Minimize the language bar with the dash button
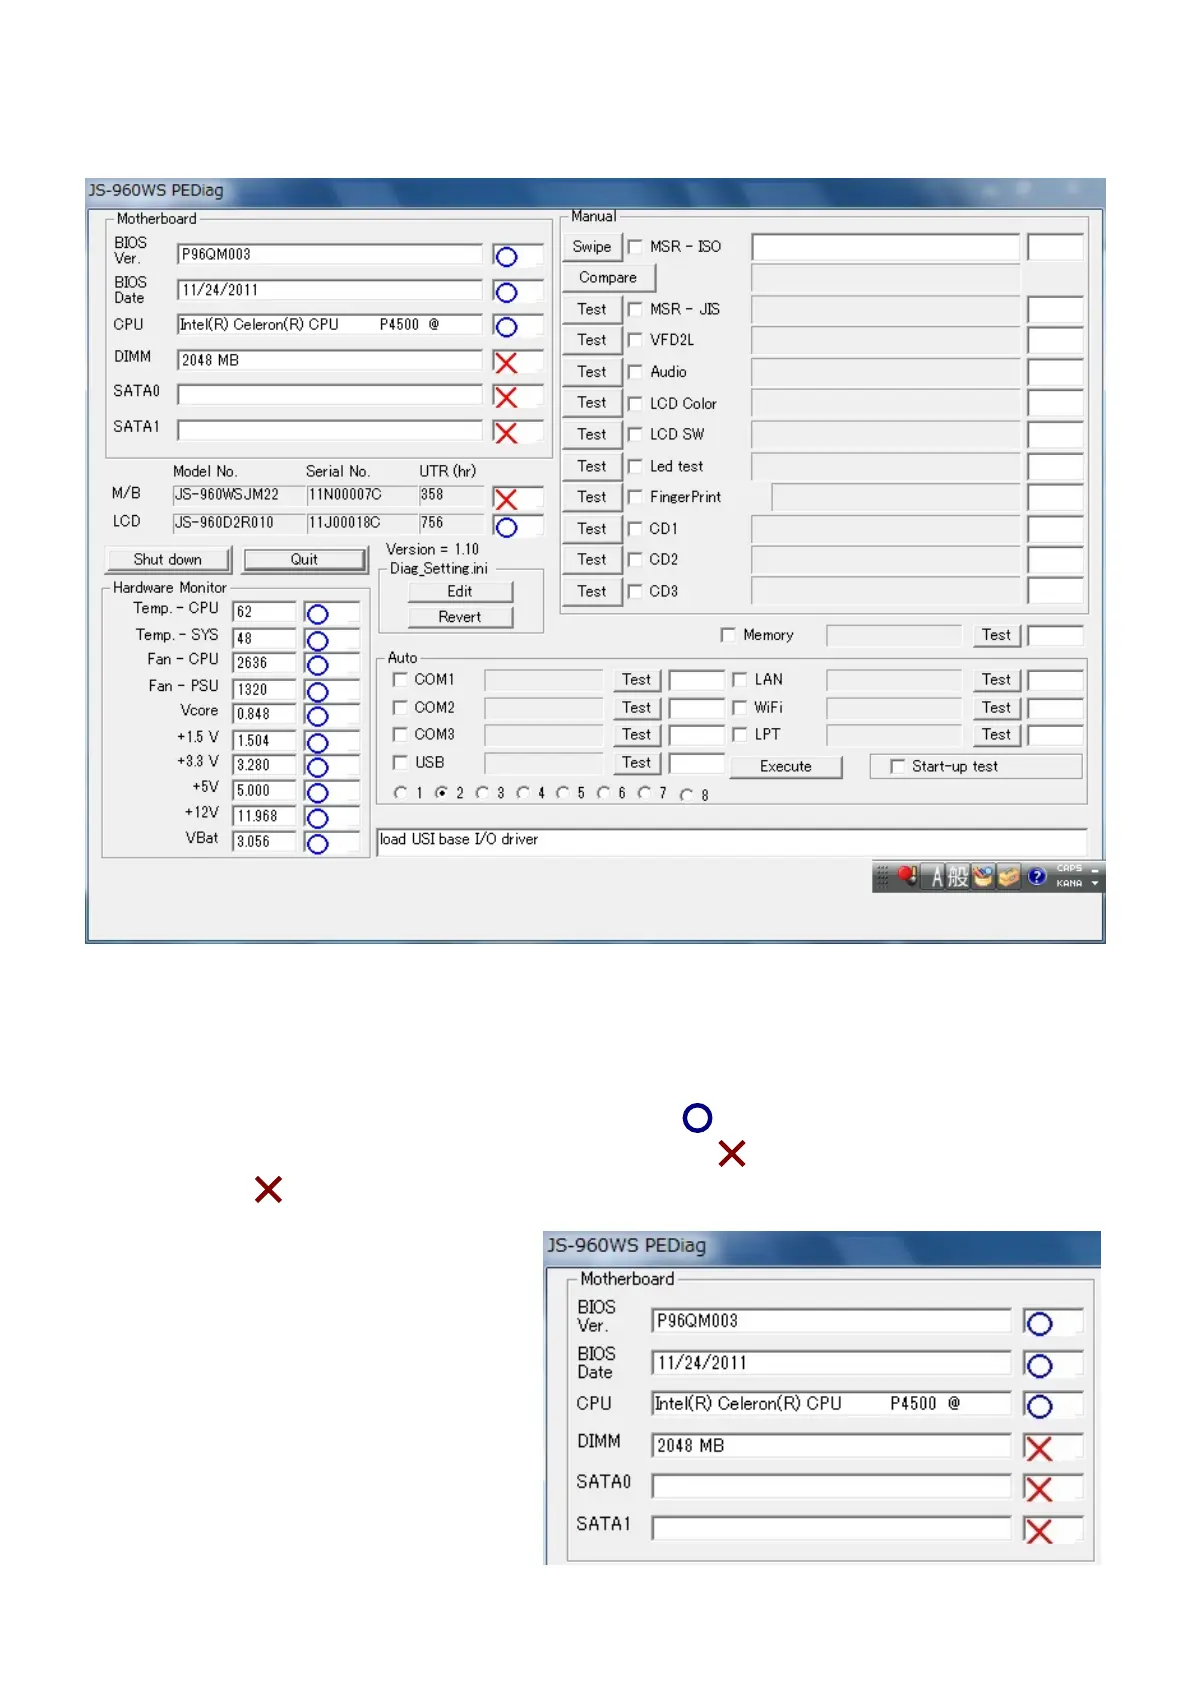 tap(1095, 870)
